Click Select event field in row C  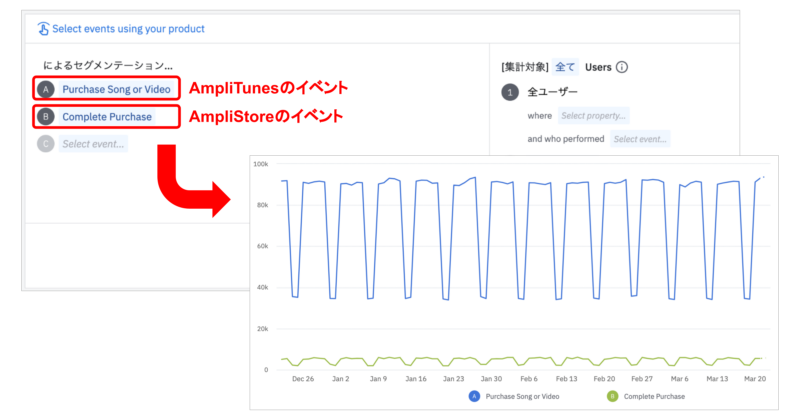[x=94, y=144]
